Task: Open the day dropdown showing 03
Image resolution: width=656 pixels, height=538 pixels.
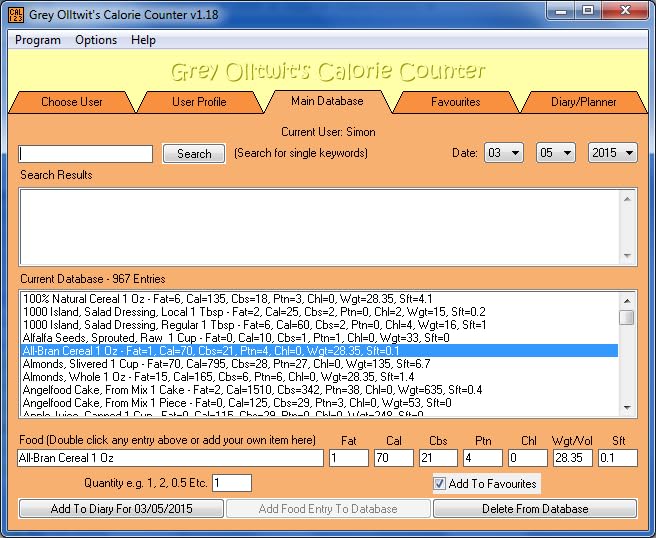Action: 504,153
